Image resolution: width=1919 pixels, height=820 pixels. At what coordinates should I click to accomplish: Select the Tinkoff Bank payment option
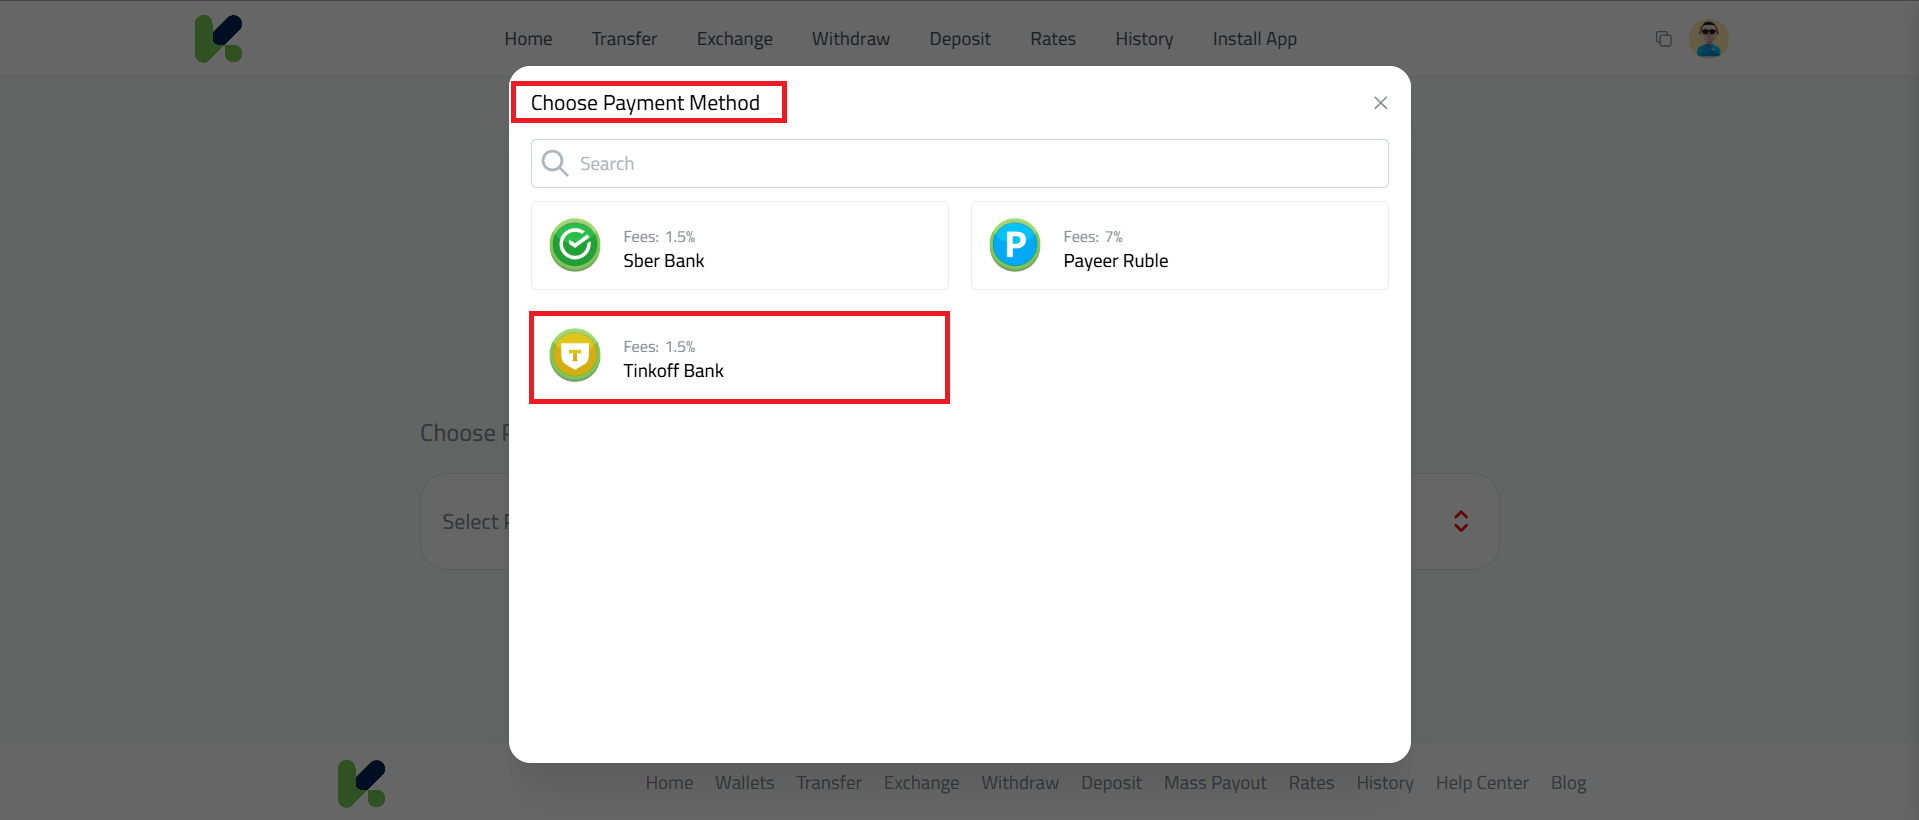(x=739, y=357)
